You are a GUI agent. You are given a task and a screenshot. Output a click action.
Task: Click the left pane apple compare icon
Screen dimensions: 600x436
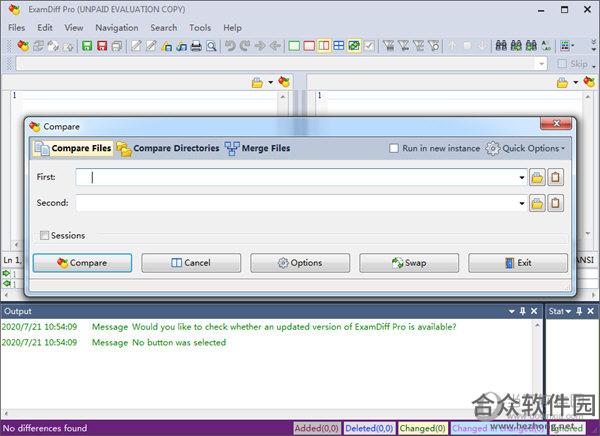[x=284, y=82]
